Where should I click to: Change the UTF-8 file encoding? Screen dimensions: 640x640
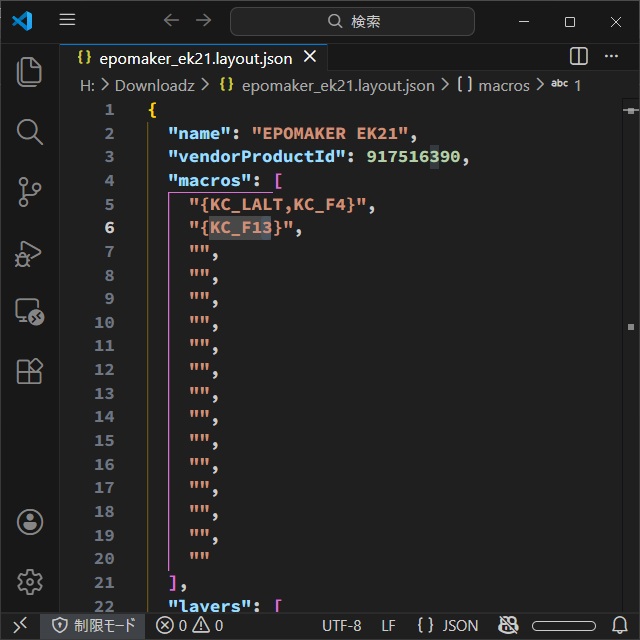tap(341, 626)
